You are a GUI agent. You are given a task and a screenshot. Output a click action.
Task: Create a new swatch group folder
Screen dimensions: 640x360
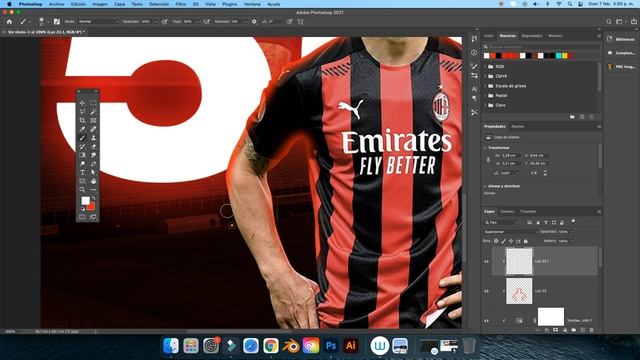tap(572, 117)
